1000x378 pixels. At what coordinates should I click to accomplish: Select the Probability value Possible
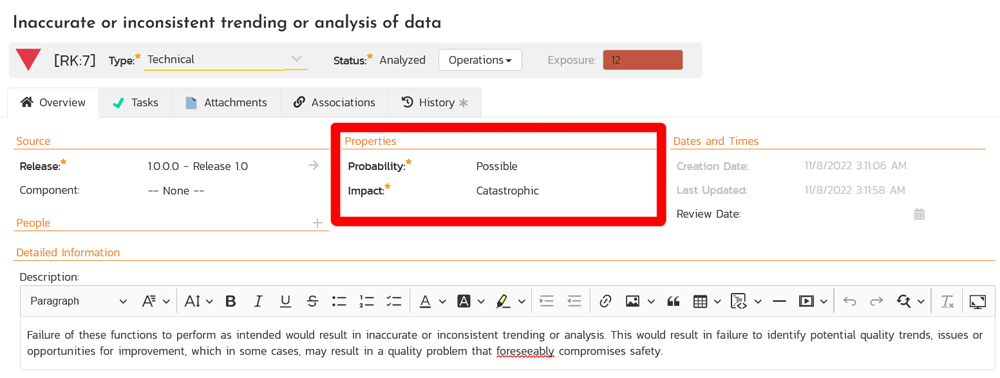[497, 166]
